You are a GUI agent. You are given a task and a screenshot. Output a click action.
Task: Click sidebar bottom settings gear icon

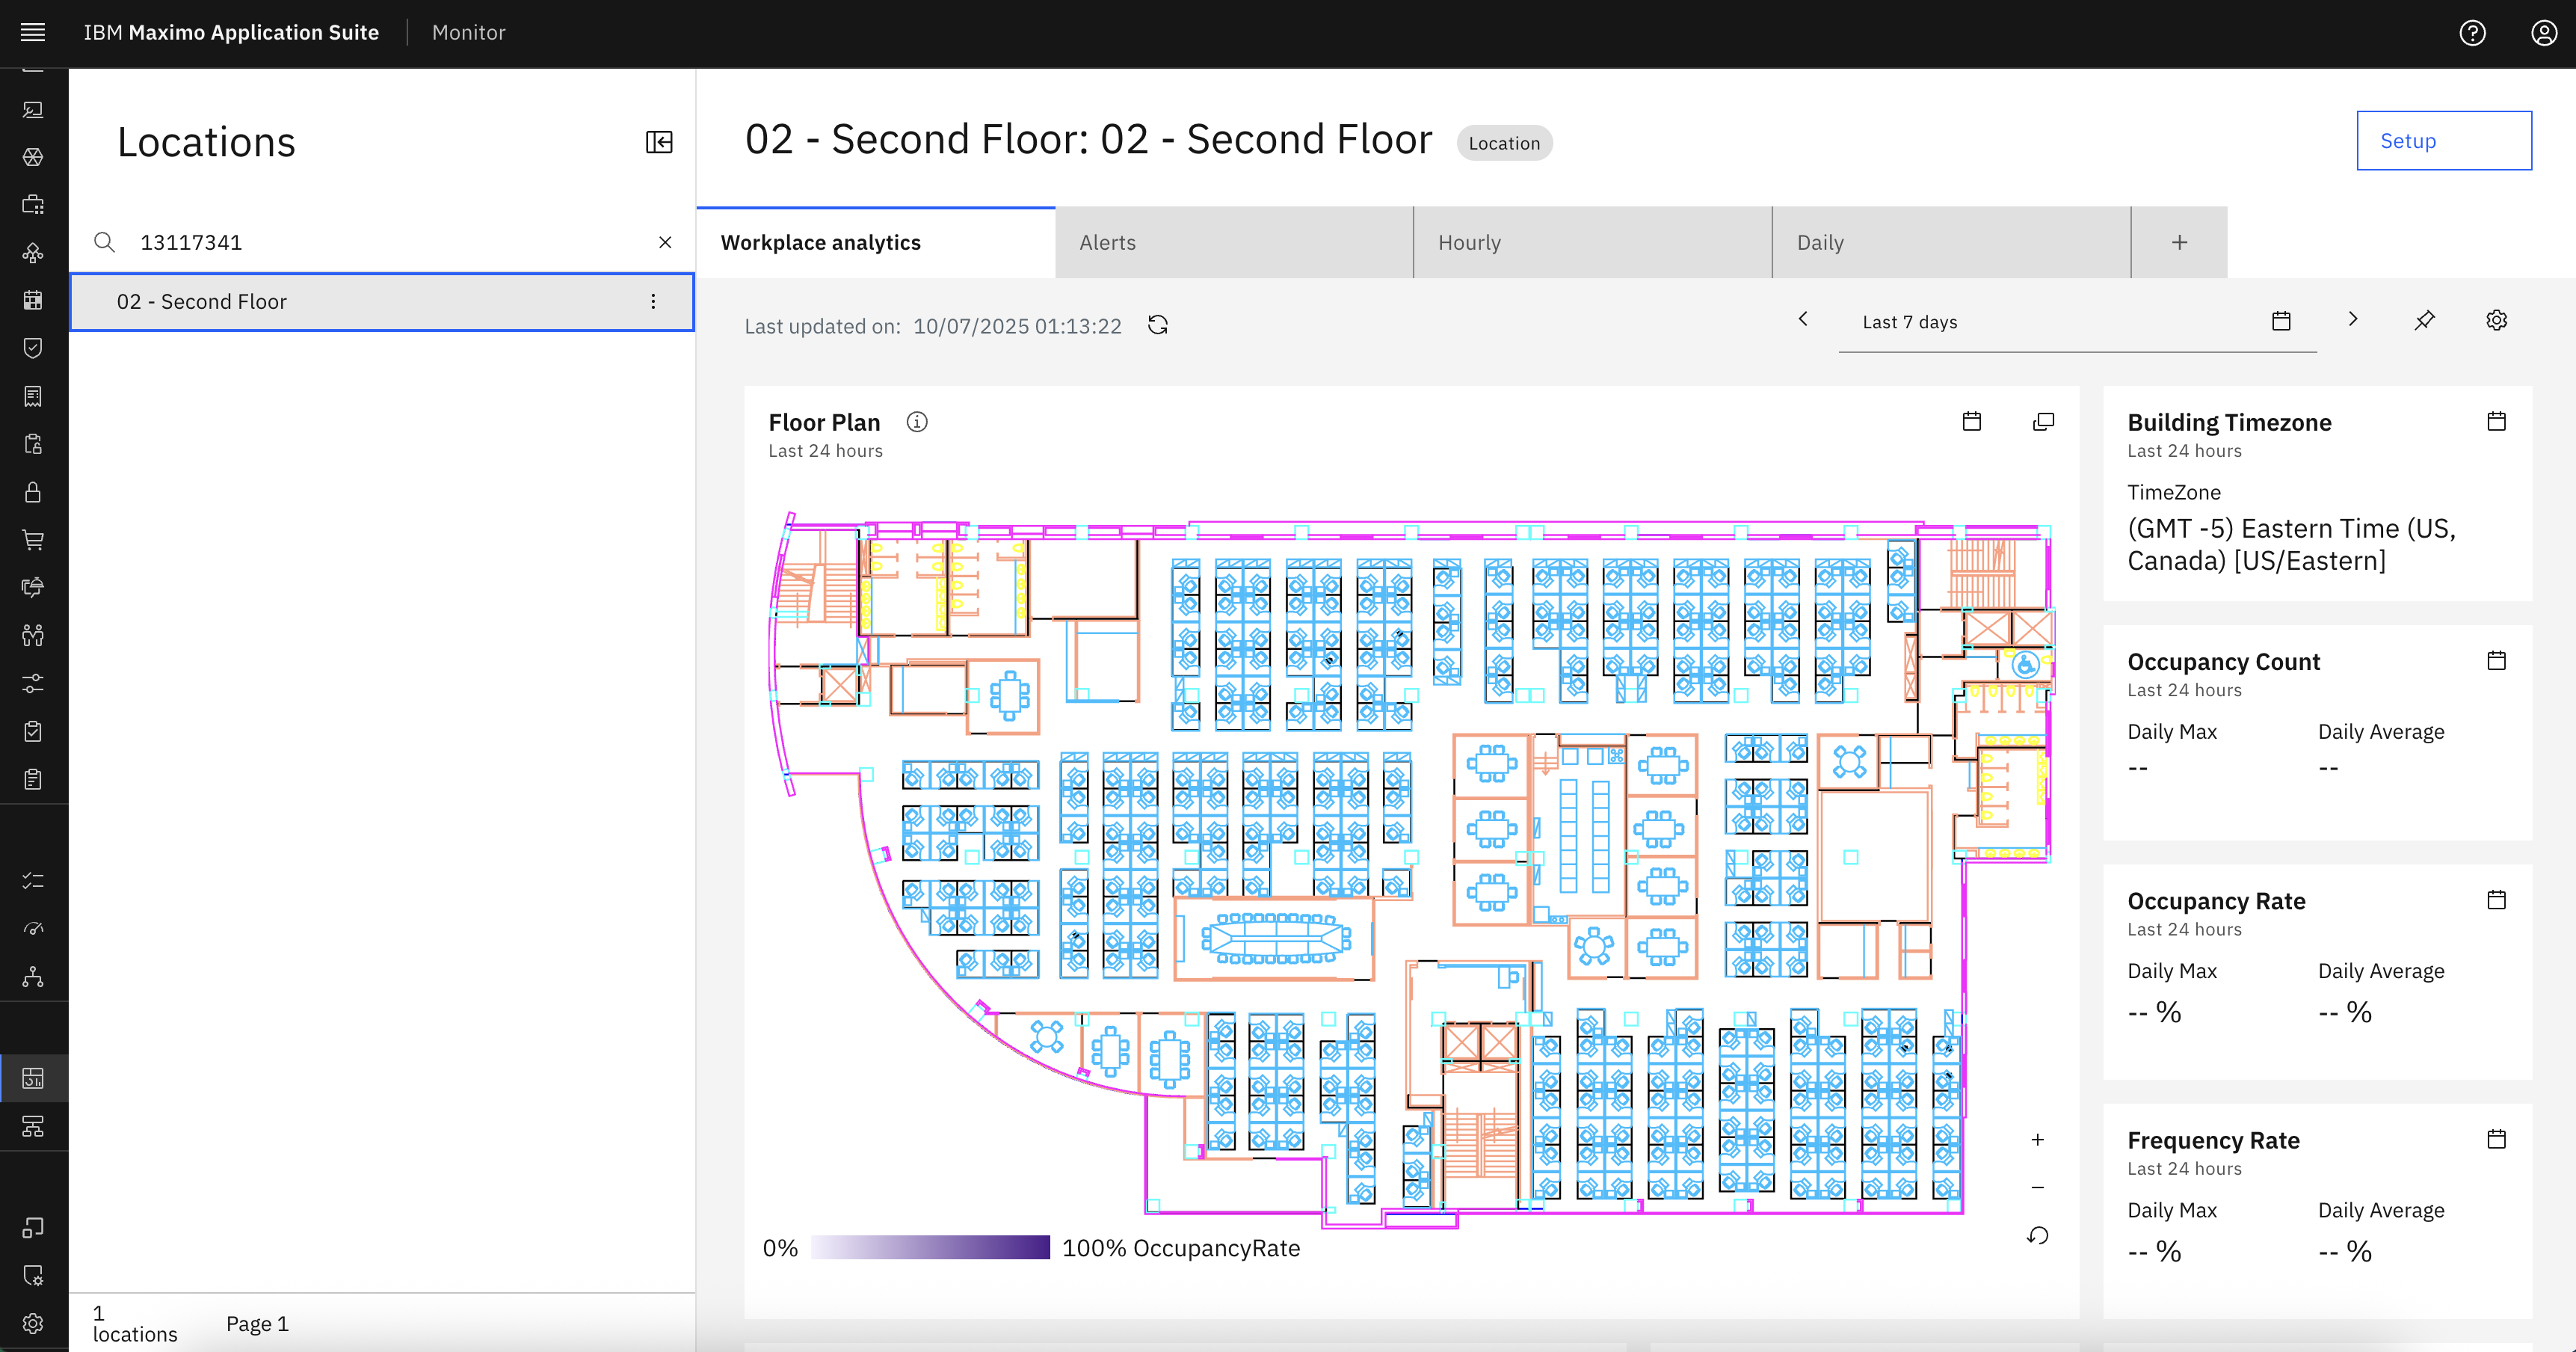pyautogui.click(x=33, y=1324)
